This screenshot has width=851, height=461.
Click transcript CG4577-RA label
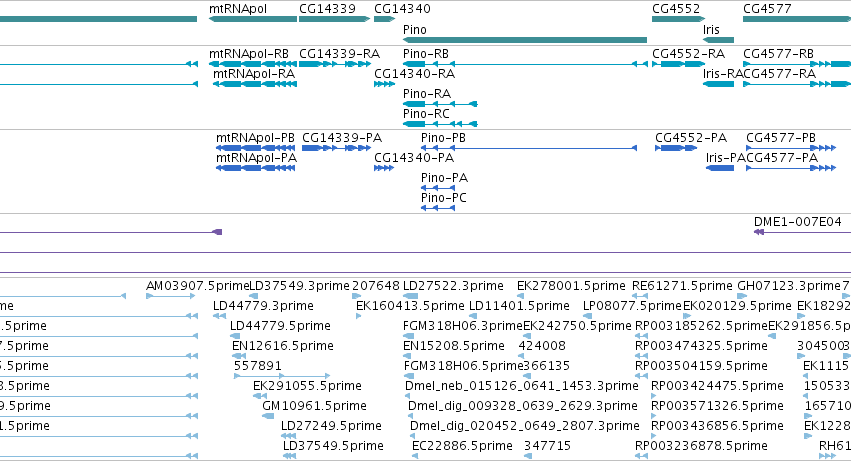779,74
